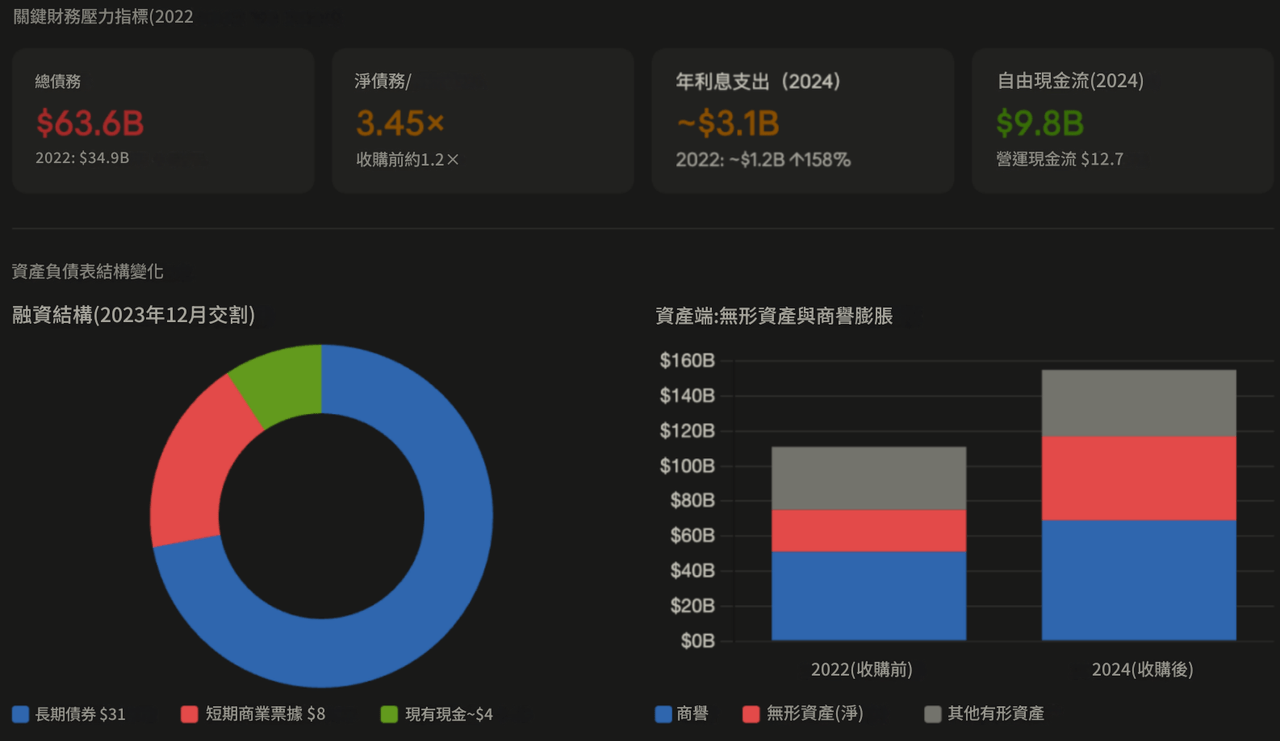The image size is (1280, 741).
Task: Click the 自由現金流(2024) card title
Action: [x=1070, y=82]
